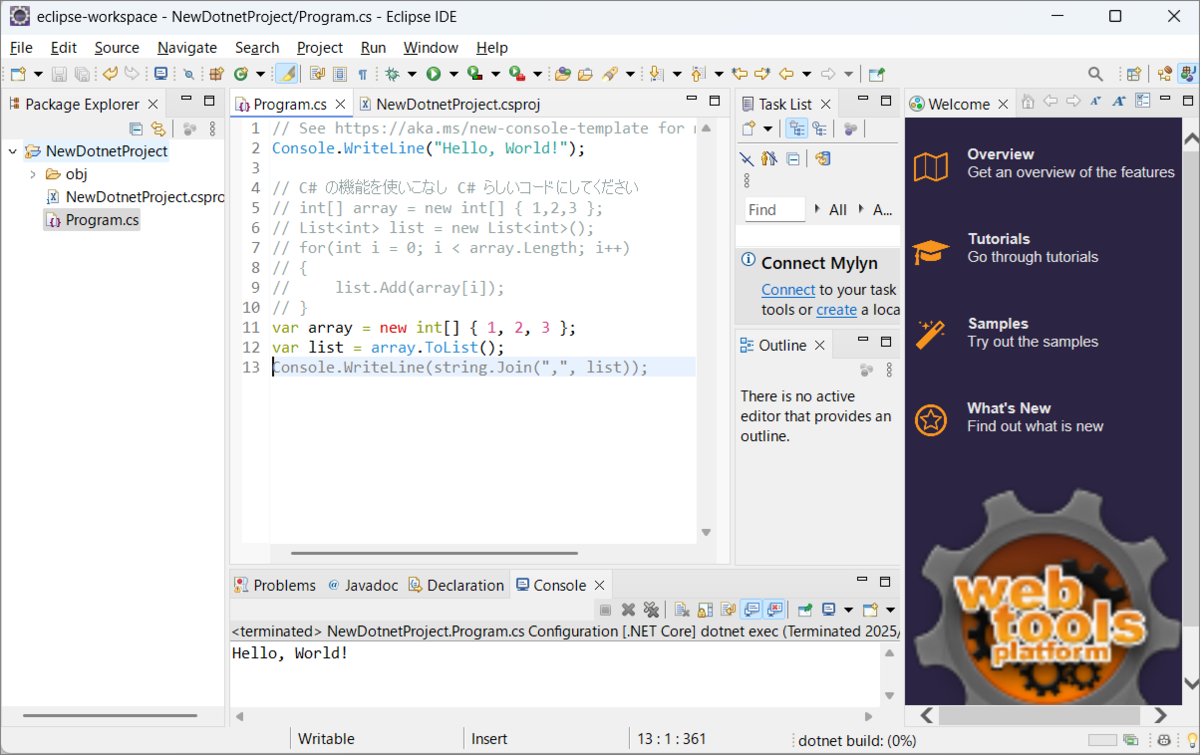Open Display Selected Console dropdown arrow

point(848,610)
